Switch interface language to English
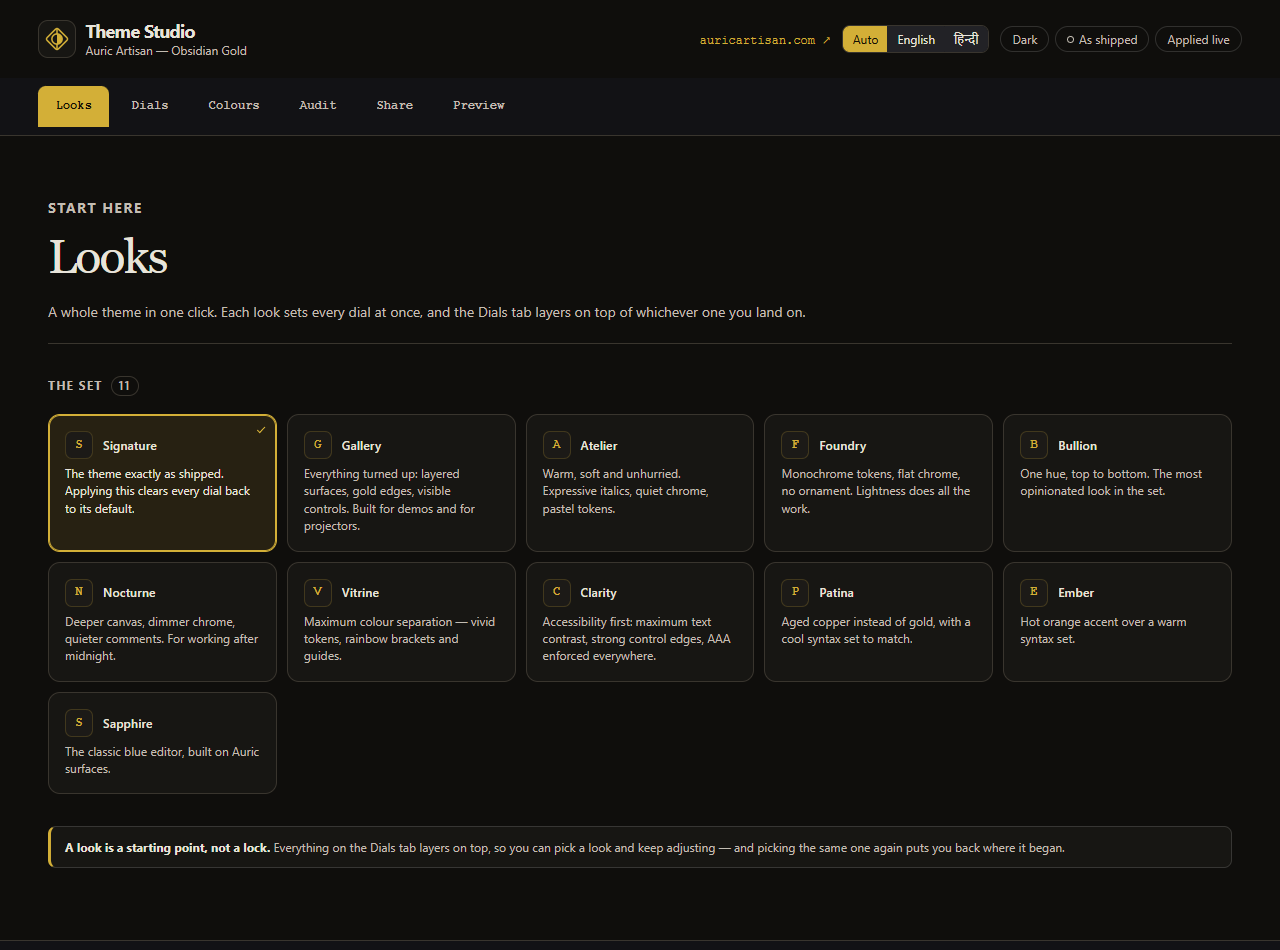 tap(916, 39)
